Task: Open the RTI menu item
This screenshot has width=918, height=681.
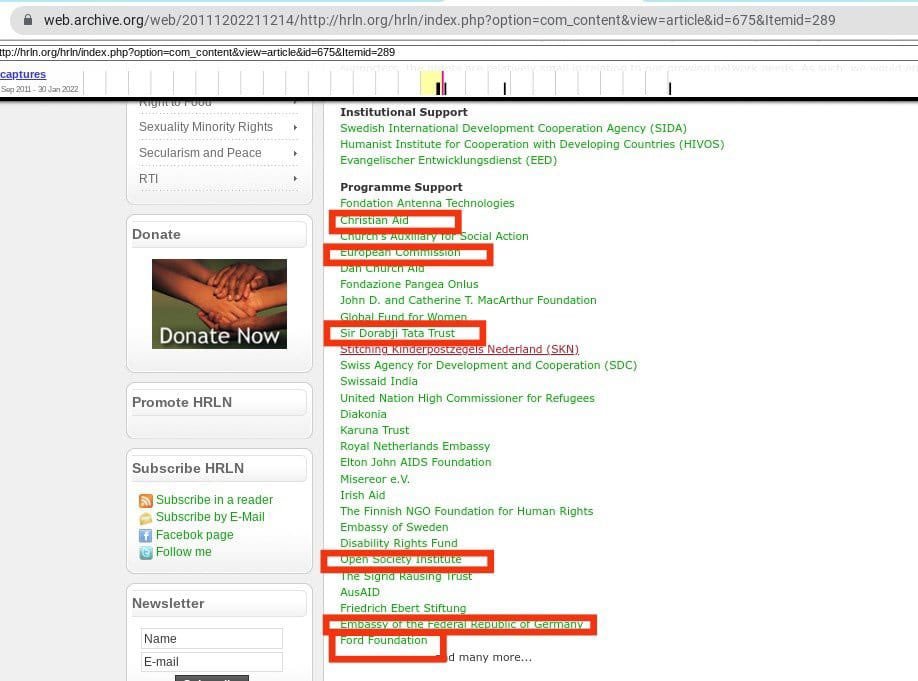Action: [149, 179]
